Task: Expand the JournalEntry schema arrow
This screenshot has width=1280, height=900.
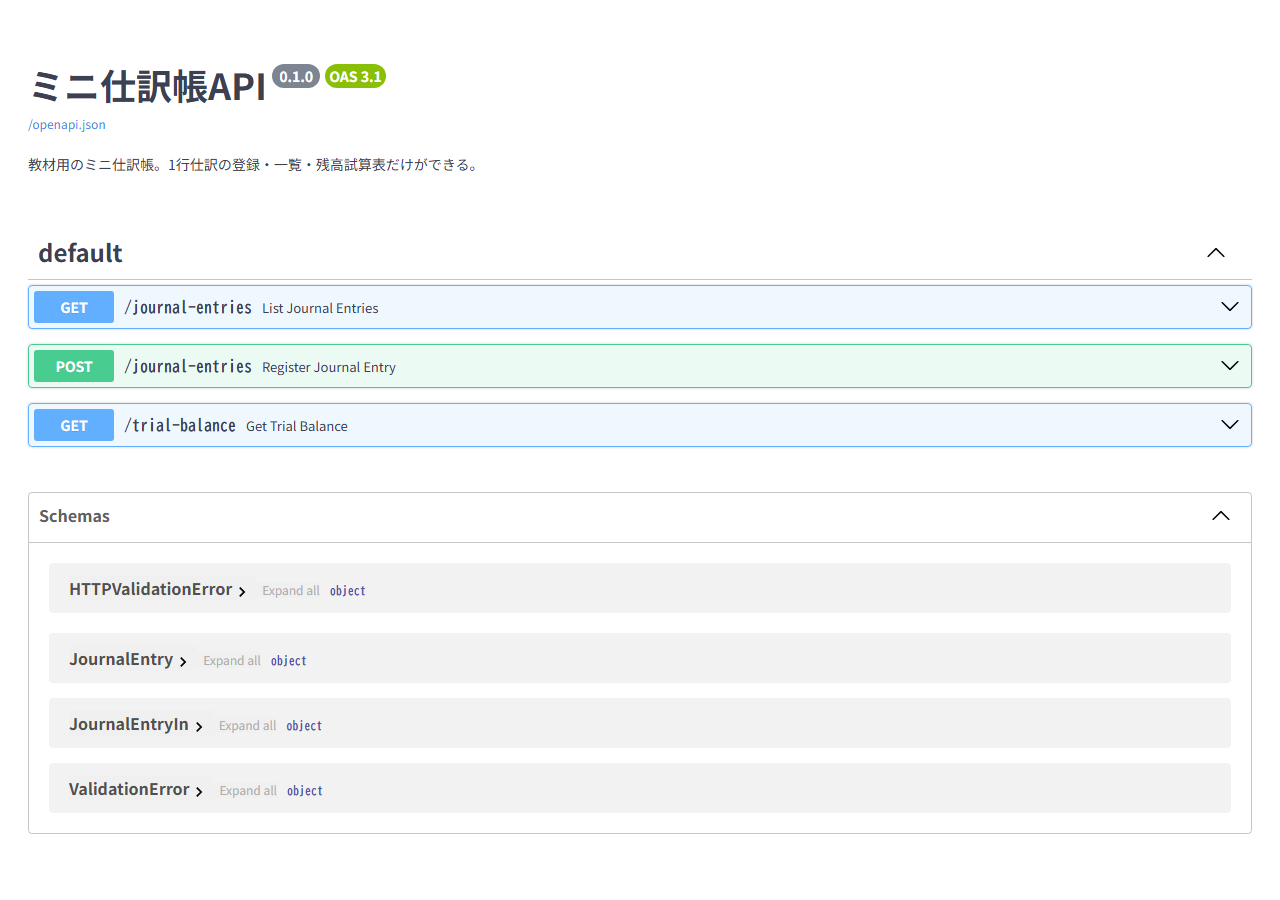Action: [x=183, y=661]
